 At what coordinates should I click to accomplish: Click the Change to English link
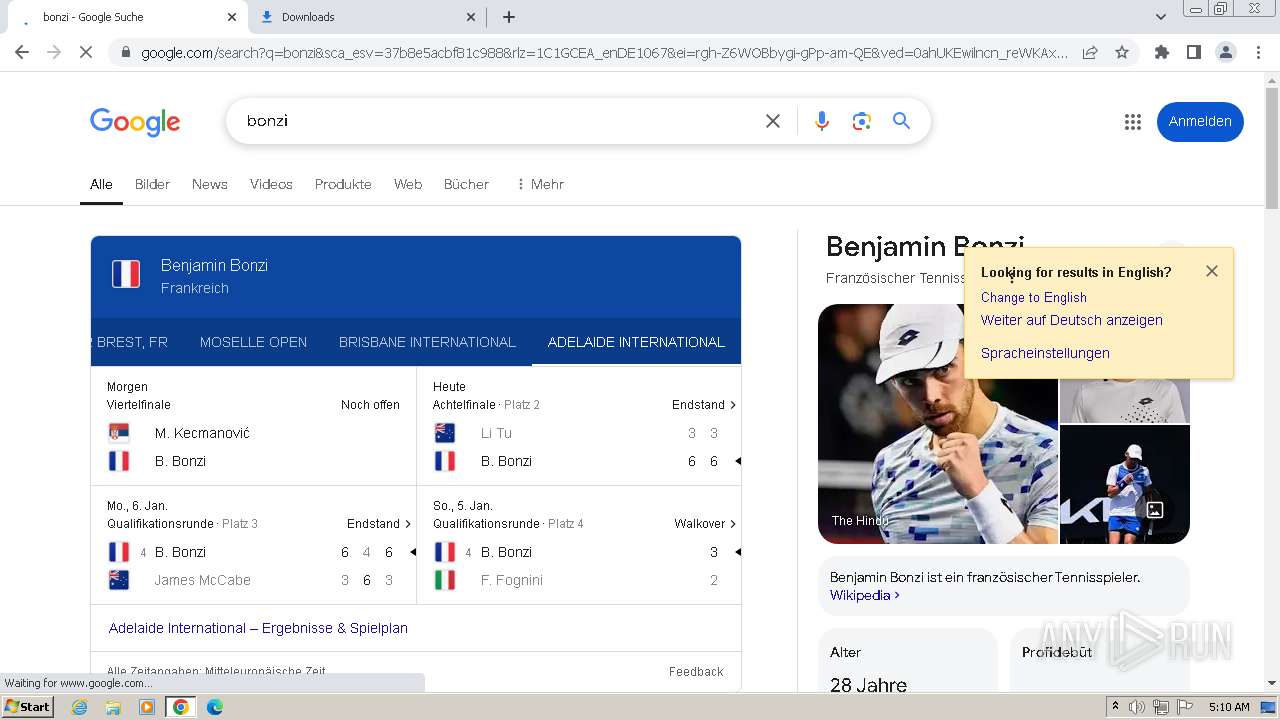click(x=1033, y=297)
